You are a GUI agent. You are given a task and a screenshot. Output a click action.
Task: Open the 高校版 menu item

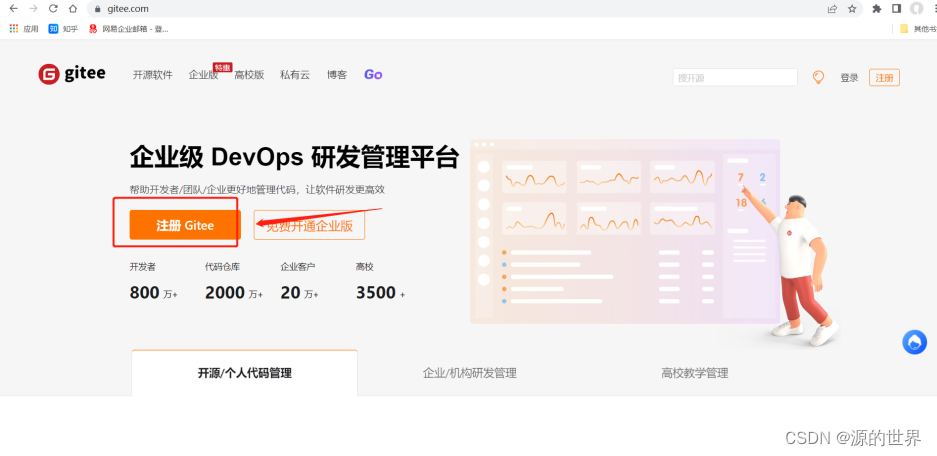point(249,75)
